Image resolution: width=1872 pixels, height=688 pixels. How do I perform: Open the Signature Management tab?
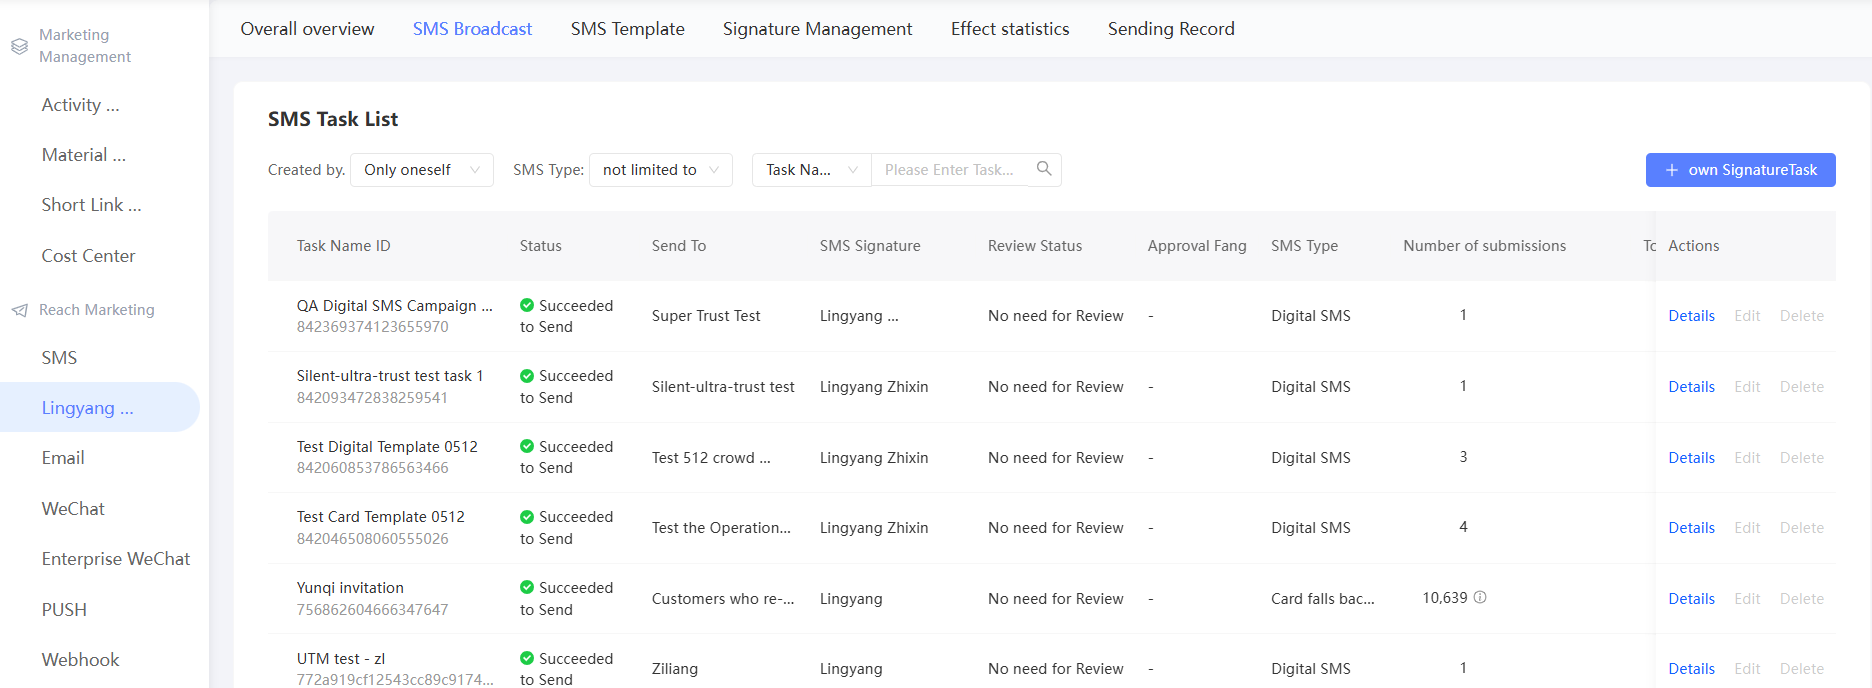[x=817, y=29]
